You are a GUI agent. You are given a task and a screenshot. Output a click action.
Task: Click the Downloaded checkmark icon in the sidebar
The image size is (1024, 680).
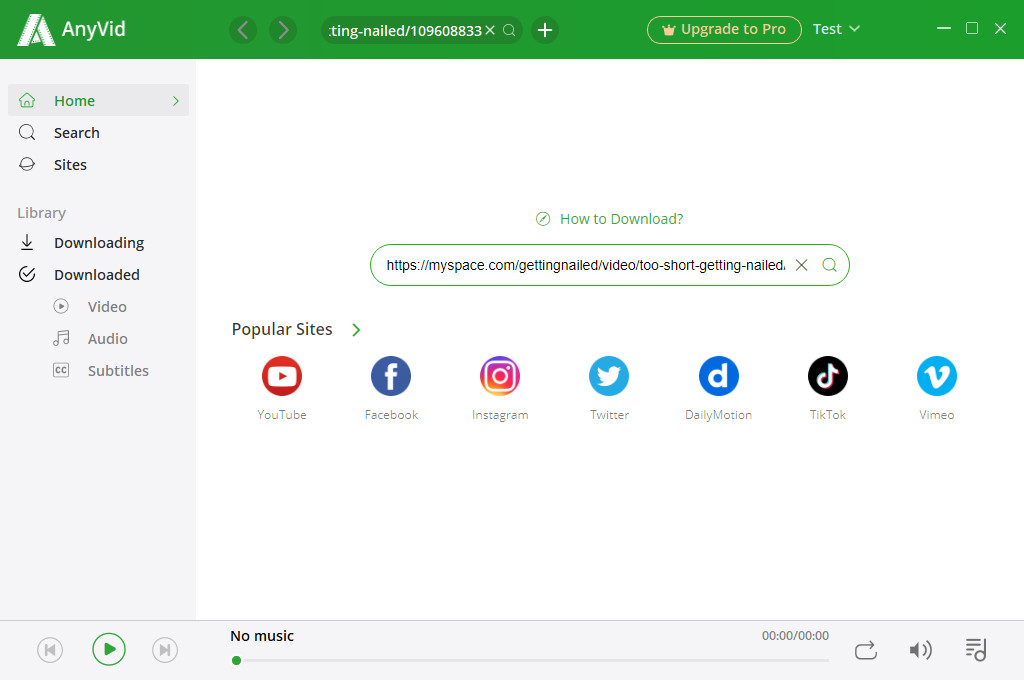[27, 274]
